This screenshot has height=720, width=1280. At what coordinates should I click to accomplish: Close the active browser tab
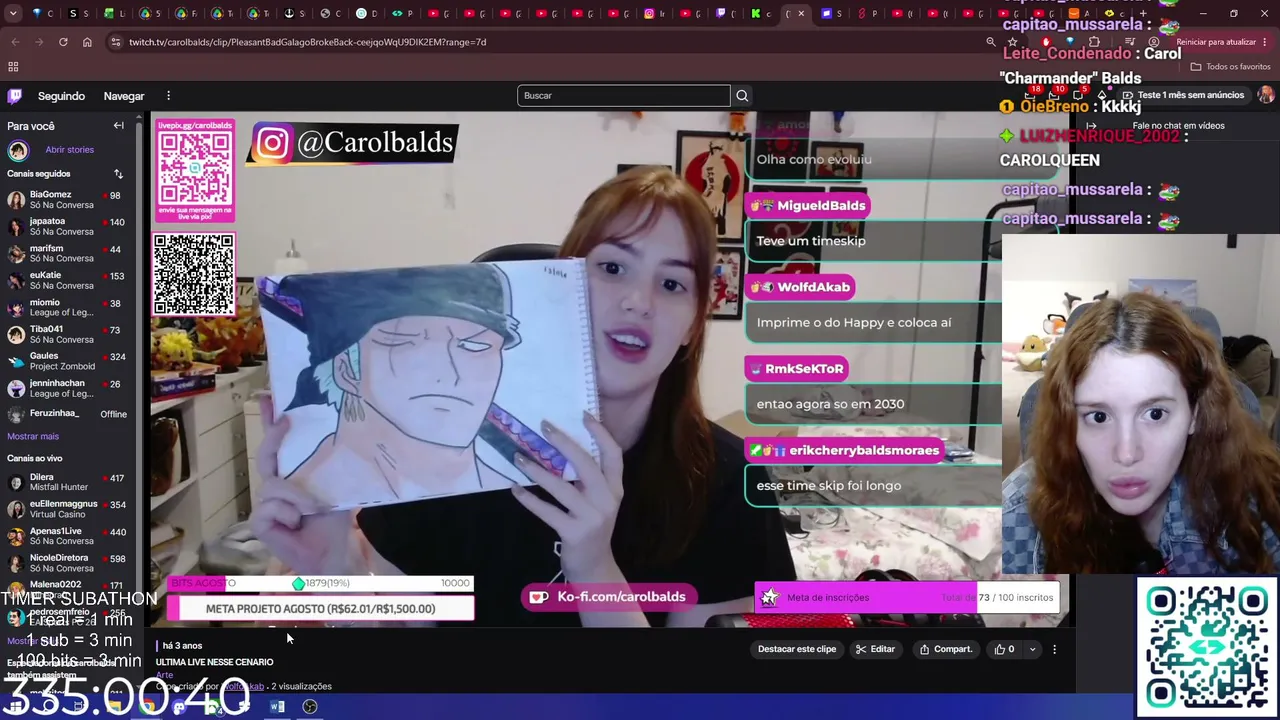click(801, 14)
